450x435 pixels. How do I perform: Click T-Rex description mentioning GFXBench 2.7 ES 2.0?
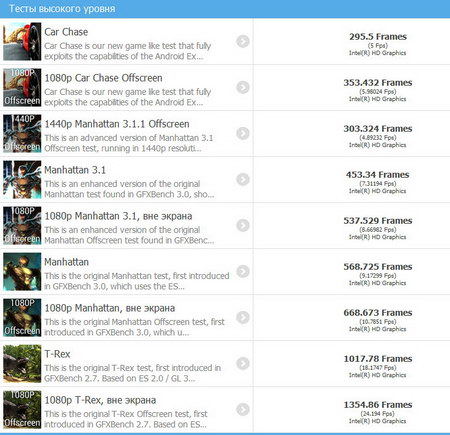[132, 373]
